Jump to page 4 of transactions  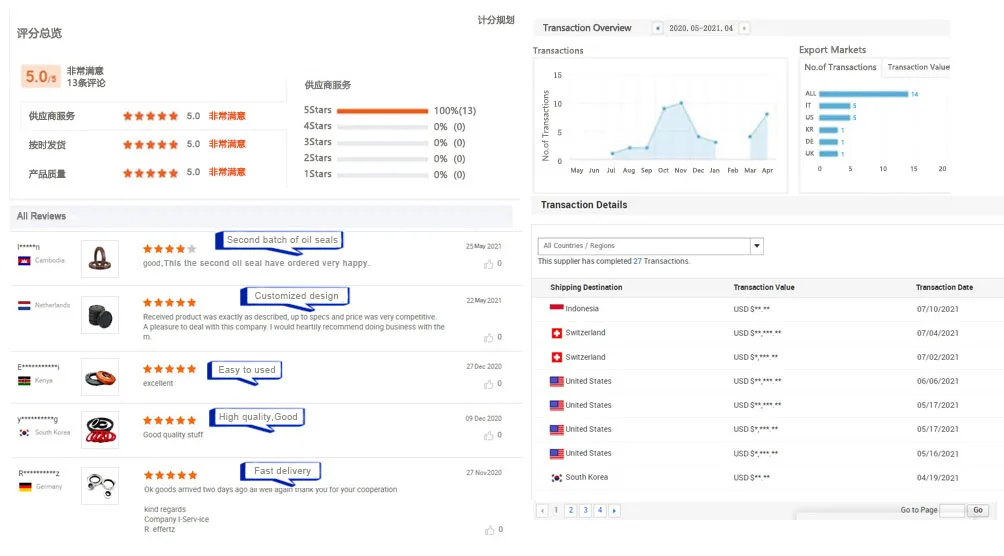pyautogui.click(x=600, y=511)
